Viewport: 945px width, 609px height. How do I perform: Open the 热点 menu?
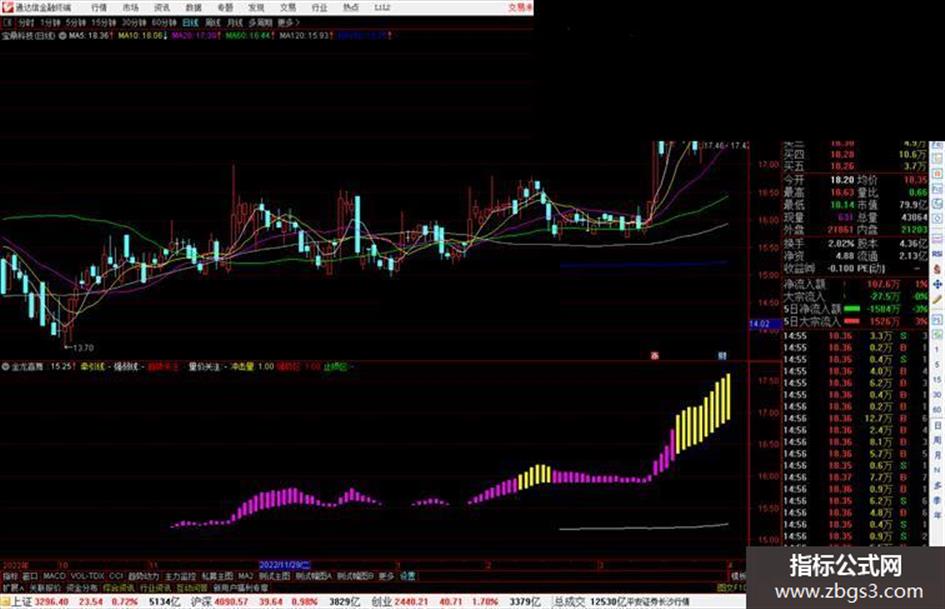350,8
